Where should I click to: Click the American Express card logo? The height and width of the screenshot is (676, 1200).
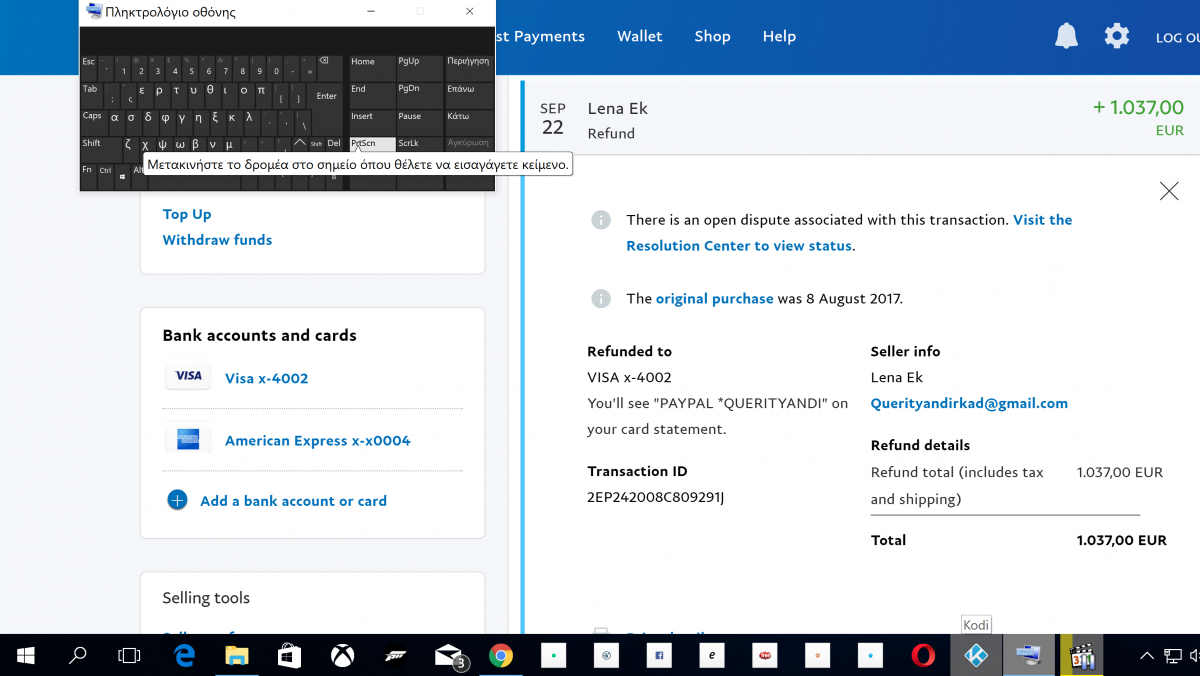pyautogui.click(x=188, y=439)
